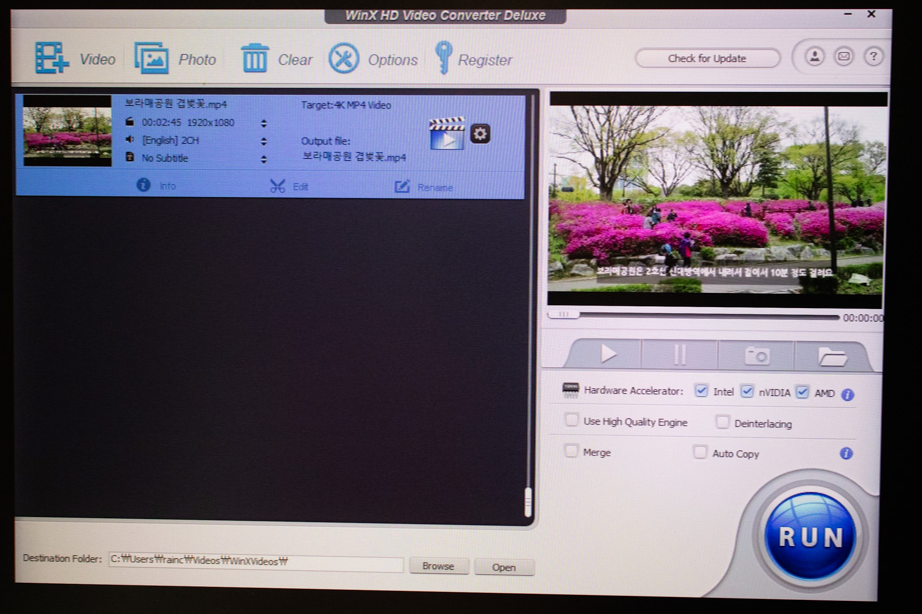Screen dimensions: 922x614
Task: Click the Info text link
Action: (x=168, y=186)
